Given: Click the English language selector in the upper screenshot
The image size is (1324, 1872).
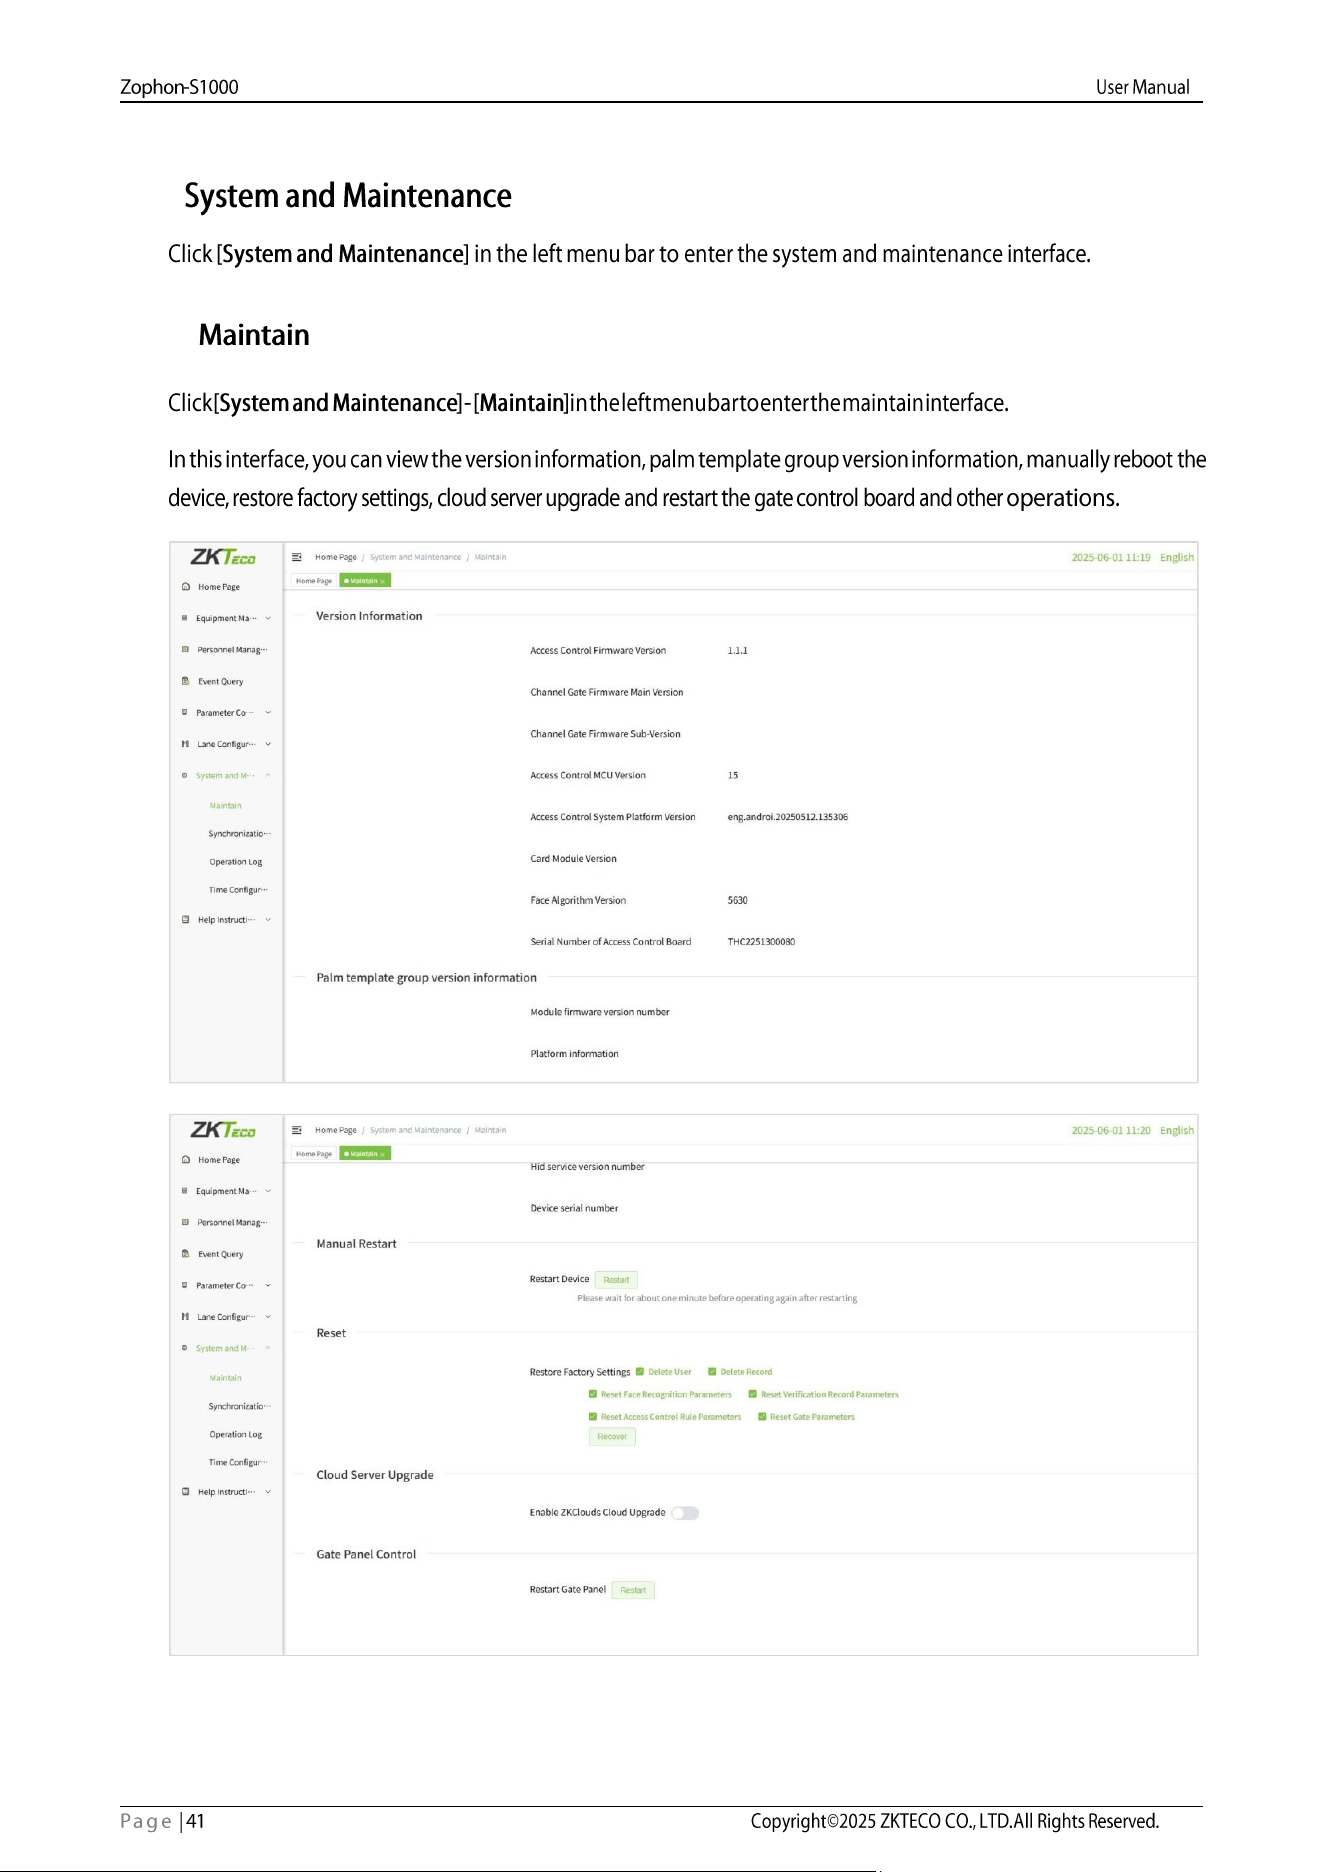Looking at the screenshot, I should coord(1177,558).
